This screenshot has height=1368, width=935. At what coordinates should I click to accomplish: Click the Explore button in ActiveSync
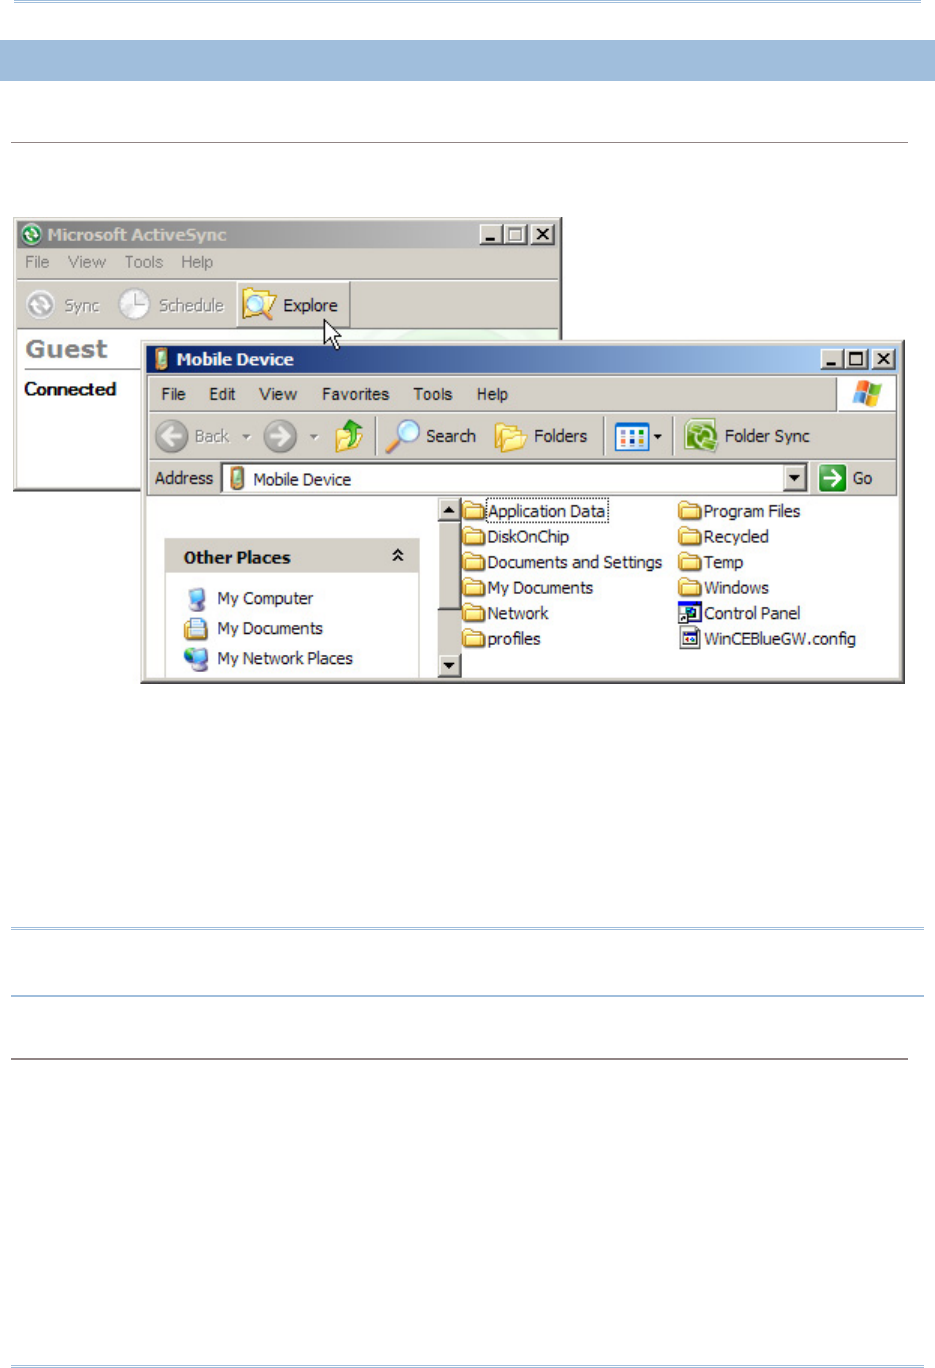(x=293, y=305)
